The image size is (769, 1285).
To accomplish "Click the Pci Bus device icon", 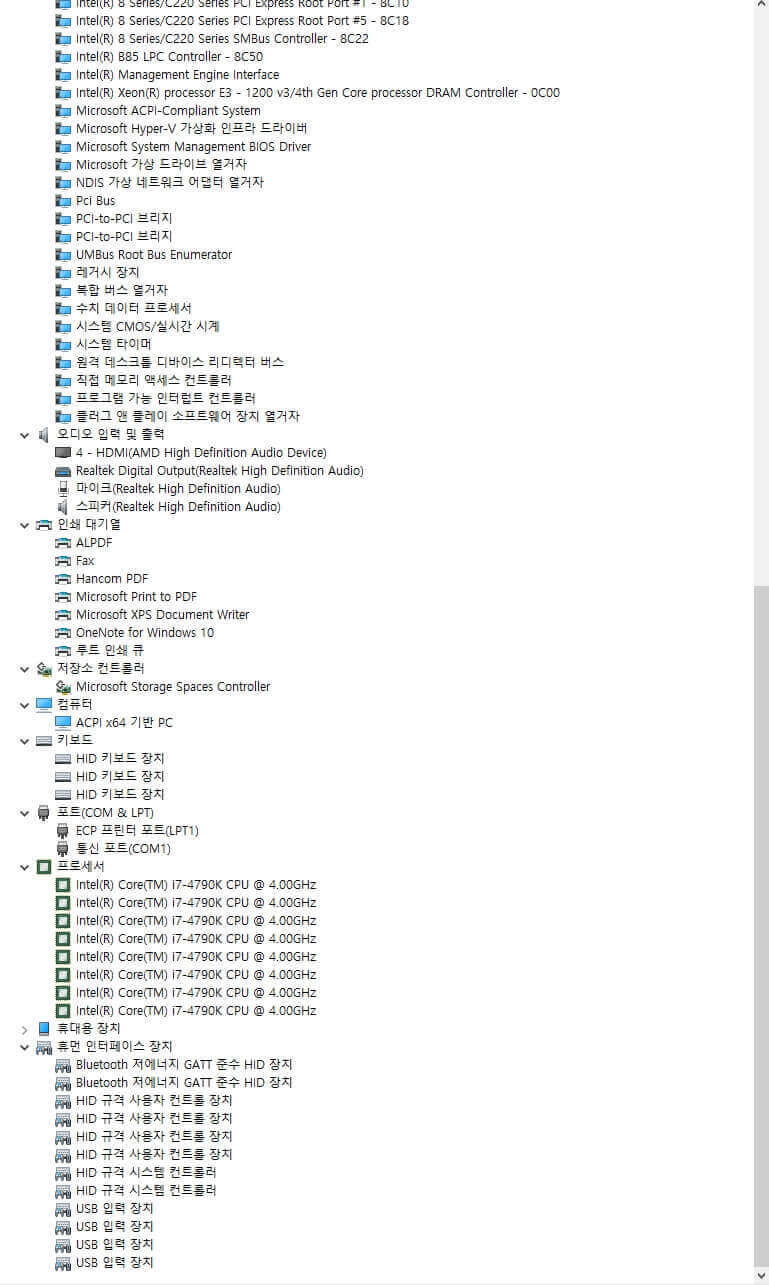I will tap(63, 200).
